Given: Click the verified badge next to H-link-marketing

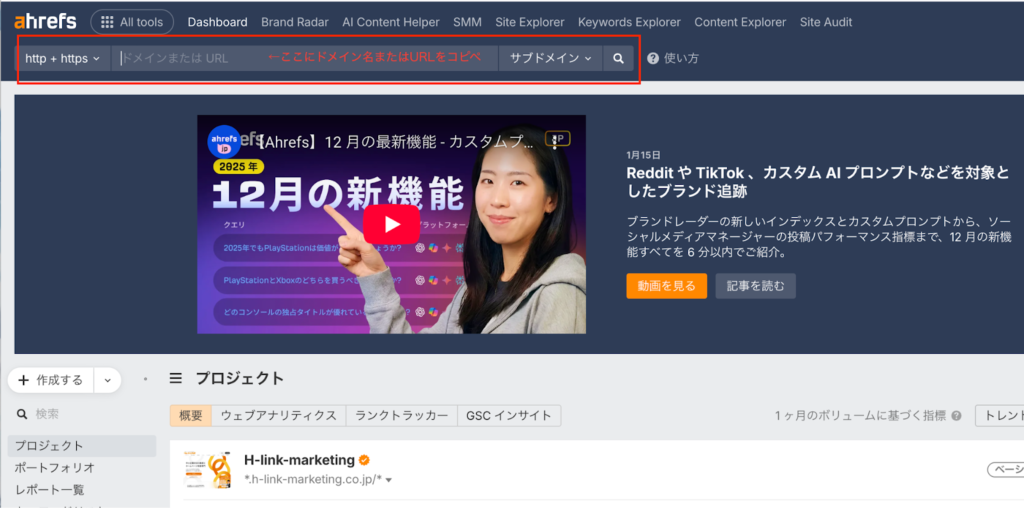Looking at the screenshot, I should click(x=365, y=460).
